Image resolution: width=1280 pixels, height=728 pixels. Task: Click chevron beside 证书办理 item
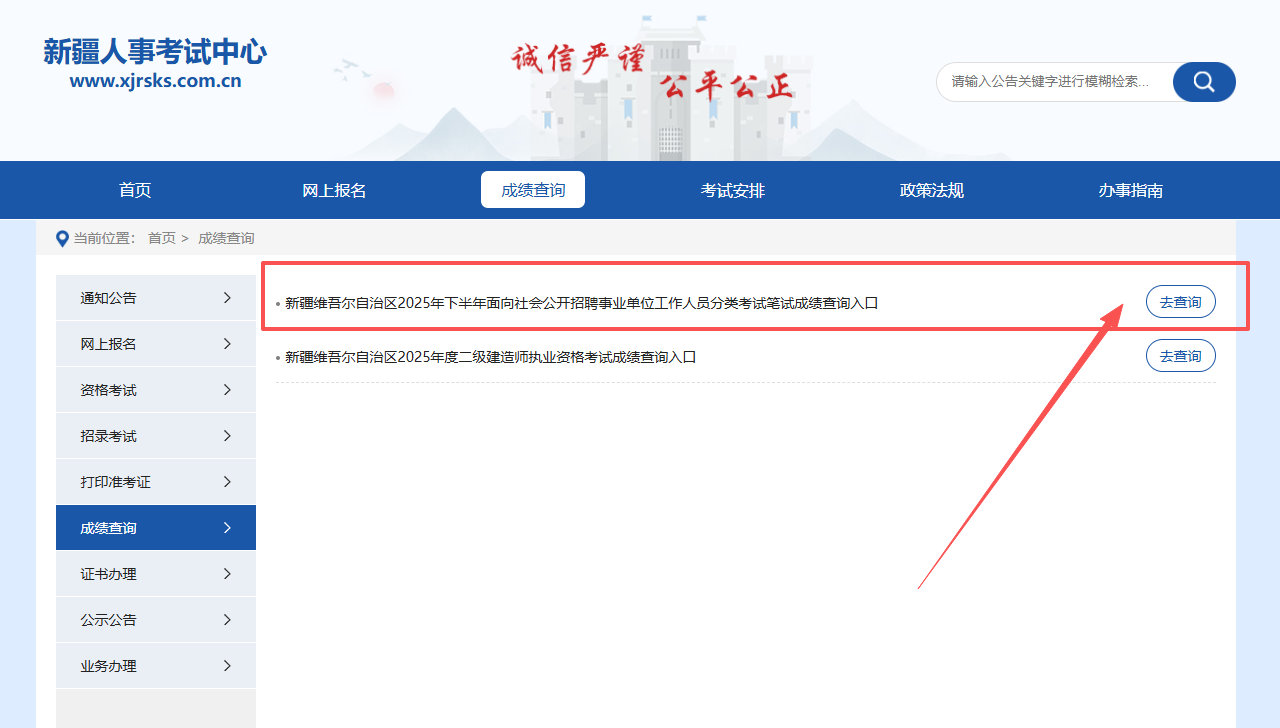pos(227,574)
